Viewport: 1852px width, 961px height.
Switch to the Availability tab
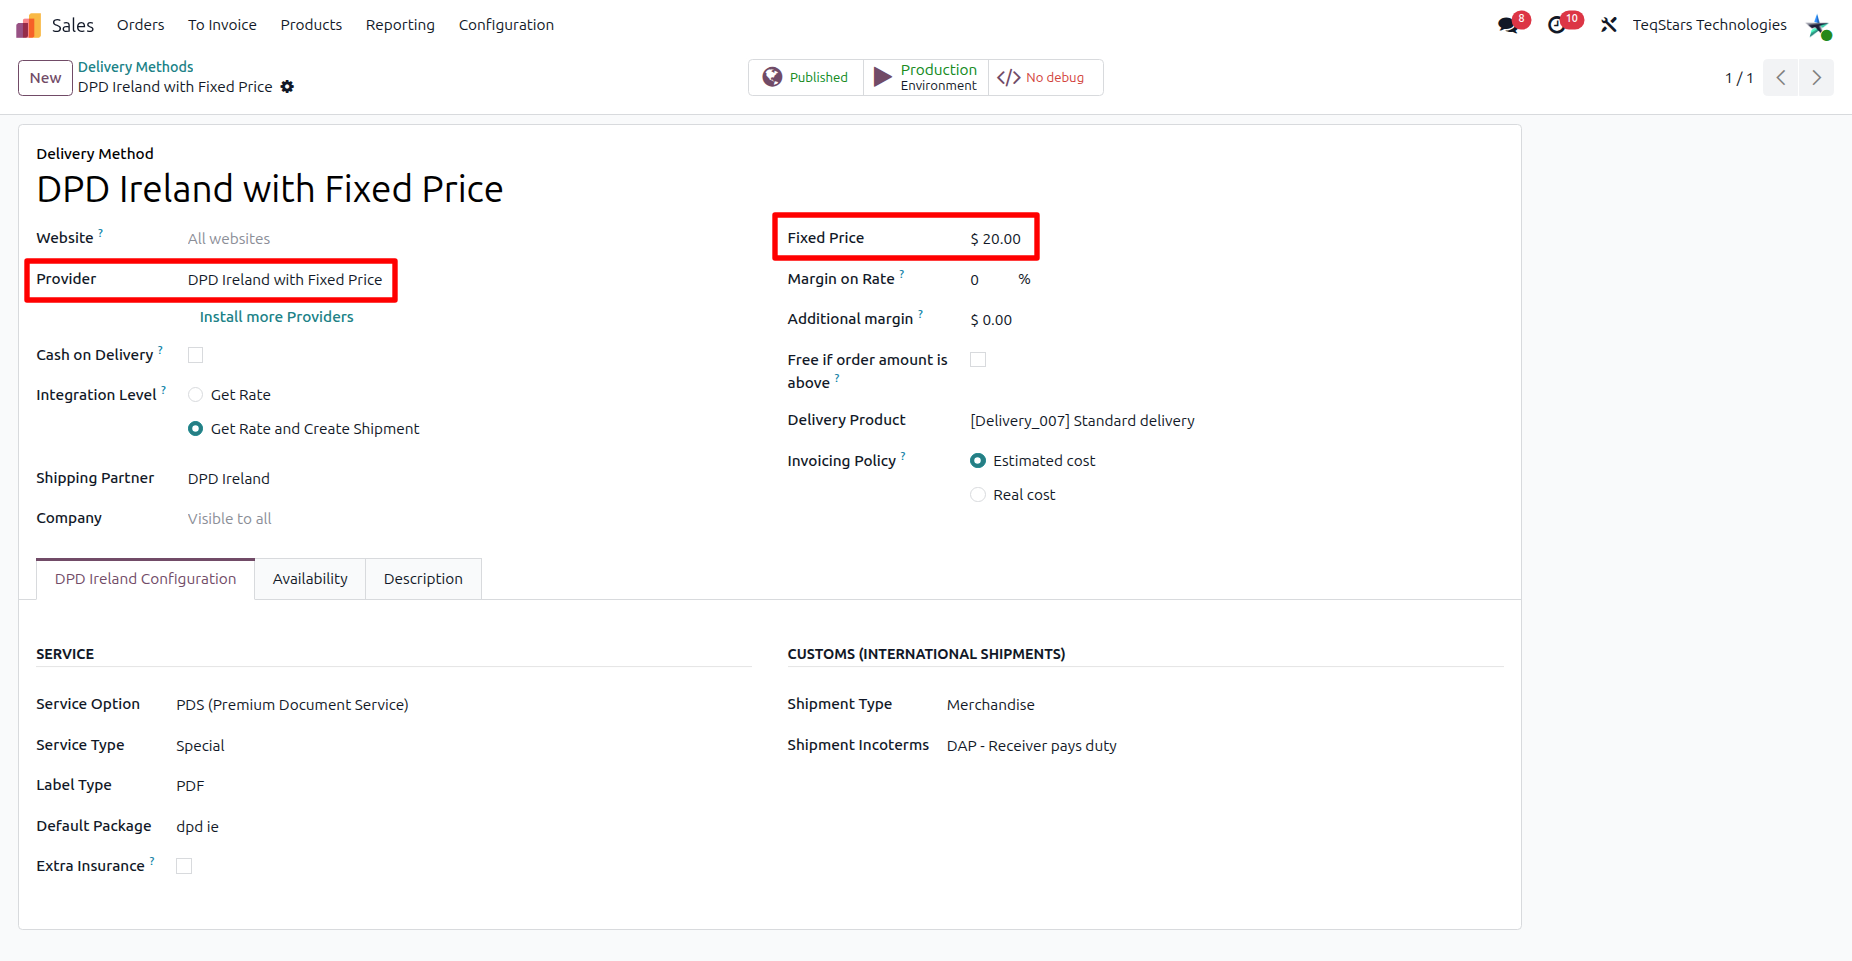[310, 579]
